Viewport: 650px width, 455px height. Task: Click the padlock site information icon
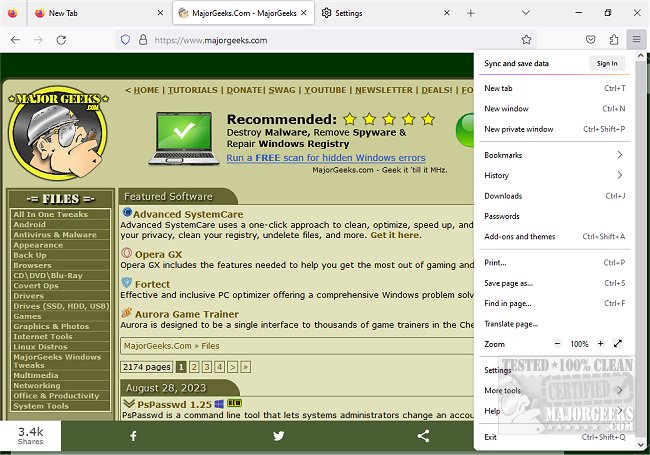pos(143,40)
